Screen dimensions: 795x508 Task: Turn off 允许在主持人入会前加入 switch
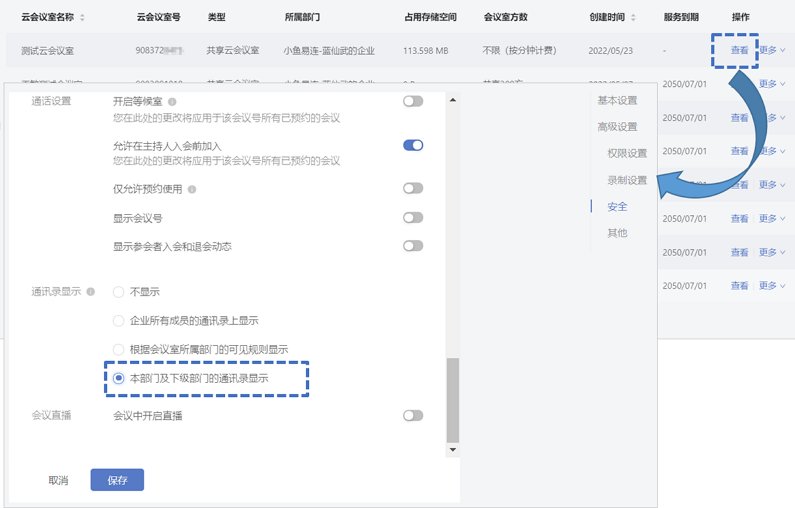413,146
